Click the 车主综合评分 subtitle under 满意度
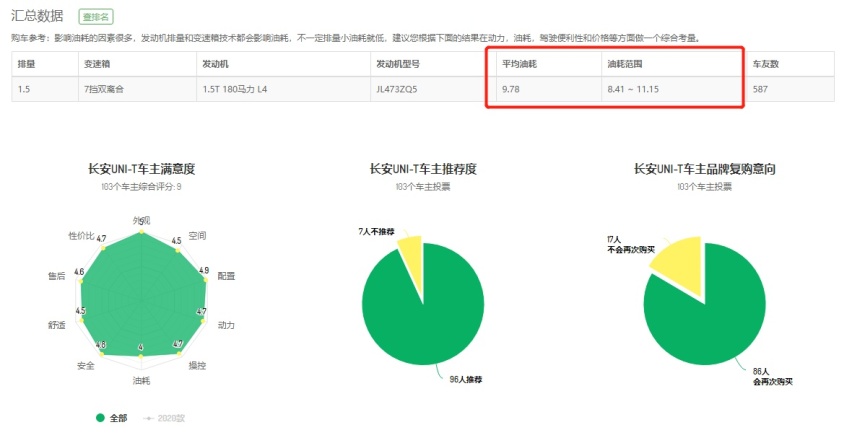 point(141,186)
